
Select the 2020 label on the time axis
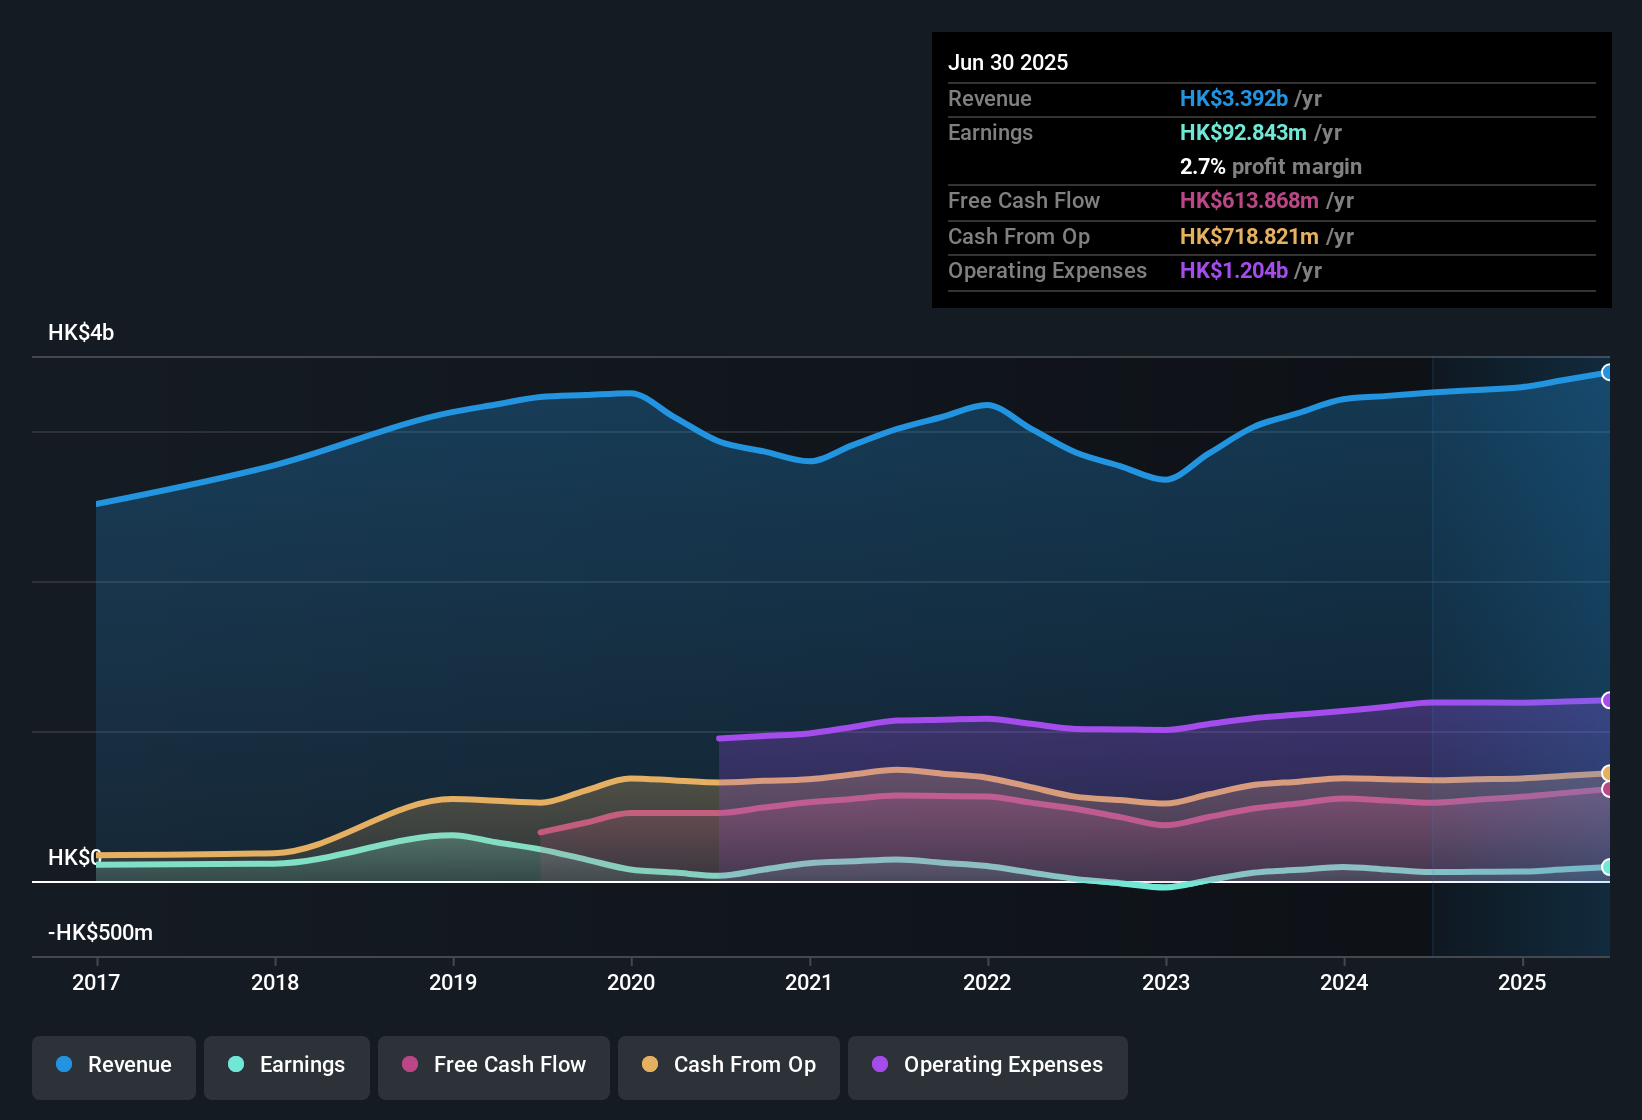(631, 982)
